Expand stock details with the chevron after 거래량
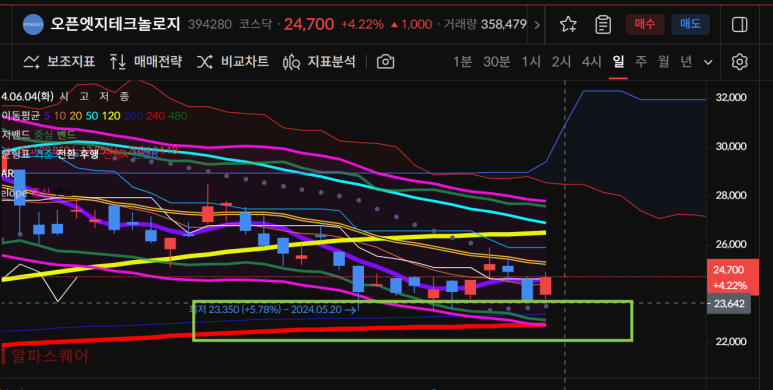Screen dimensions: 773x390 pyautogui.click(x=537, y=24)
